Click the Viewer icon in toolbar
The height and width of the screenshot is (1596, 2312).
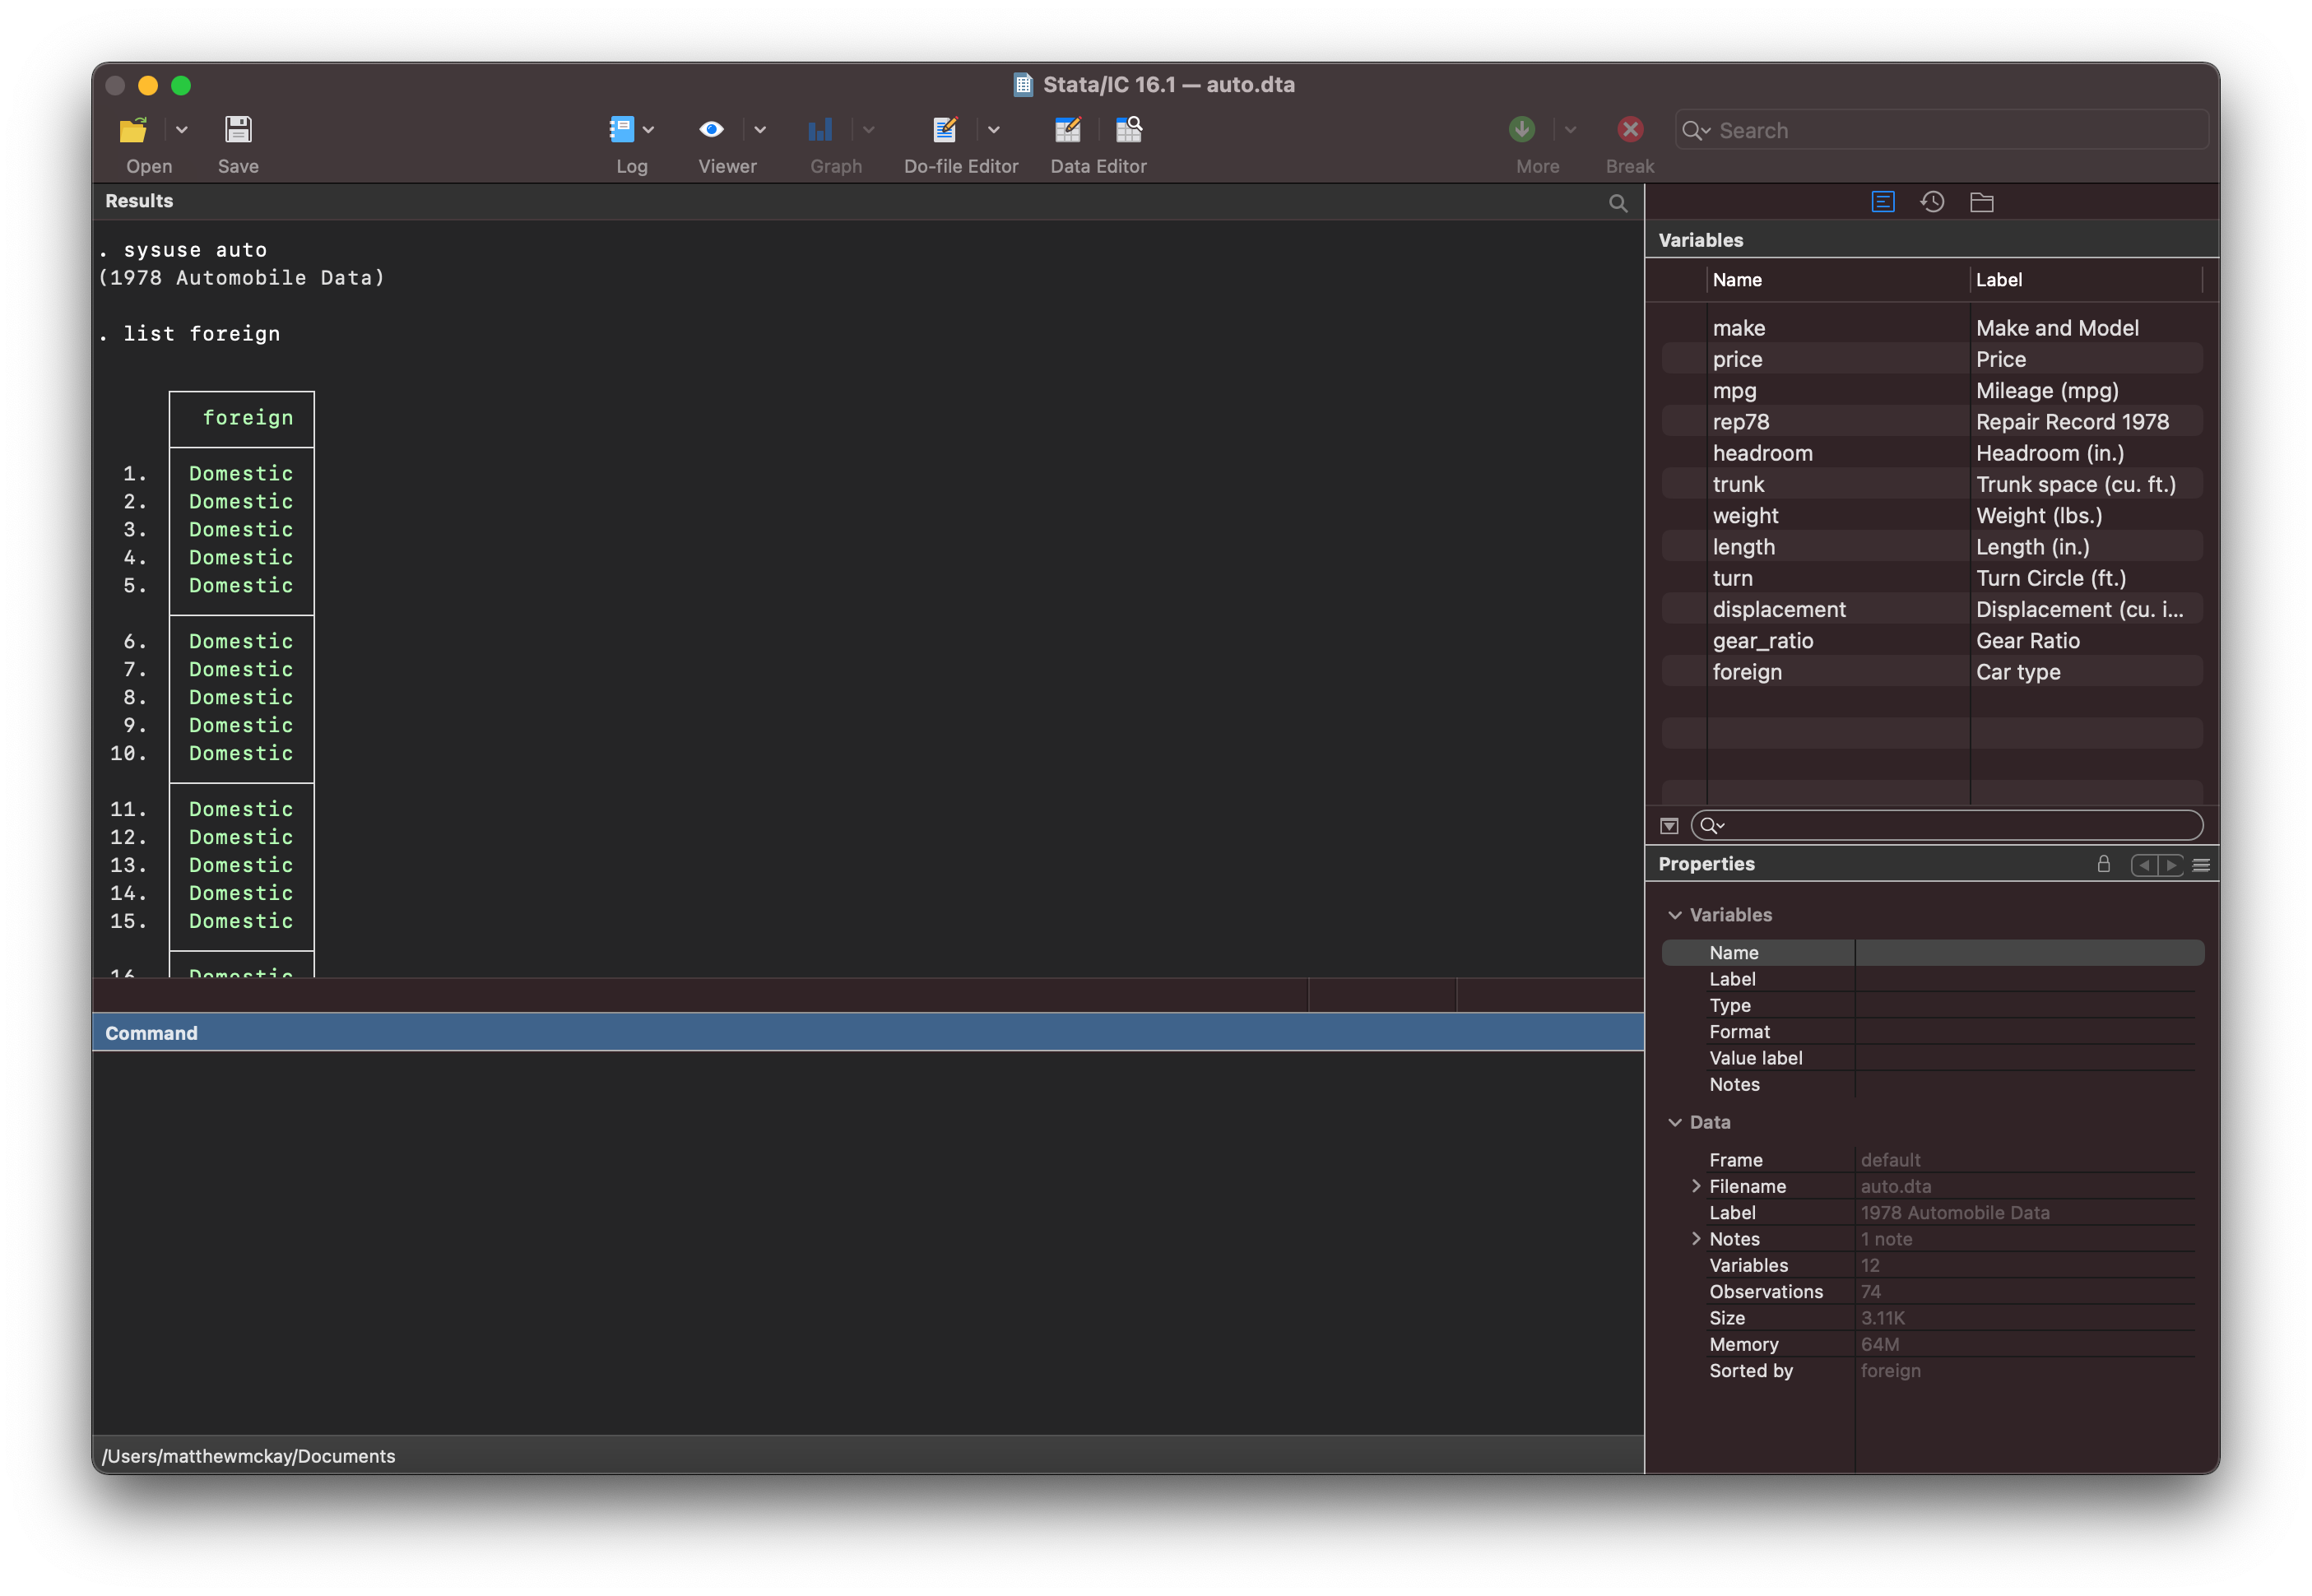[712, 128]
